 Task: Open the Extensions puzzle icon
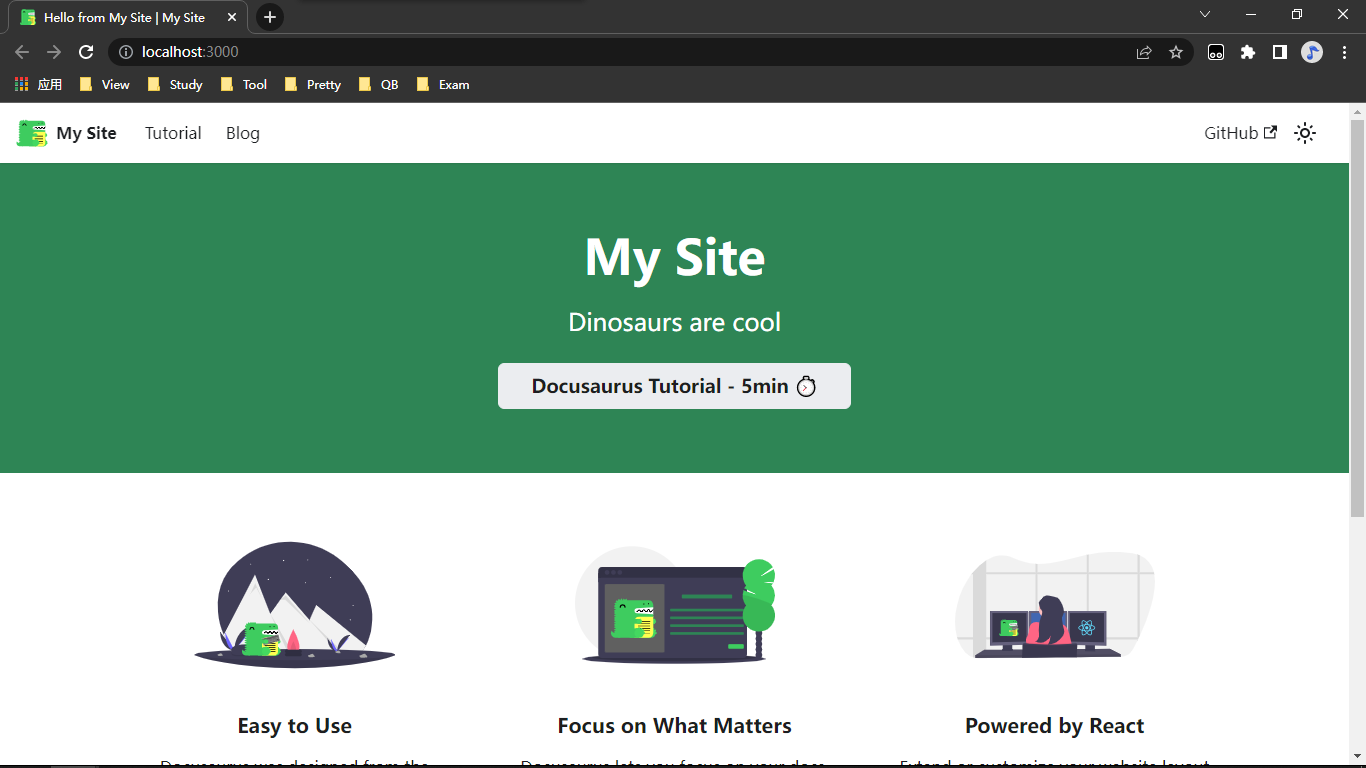(1248, 52)
